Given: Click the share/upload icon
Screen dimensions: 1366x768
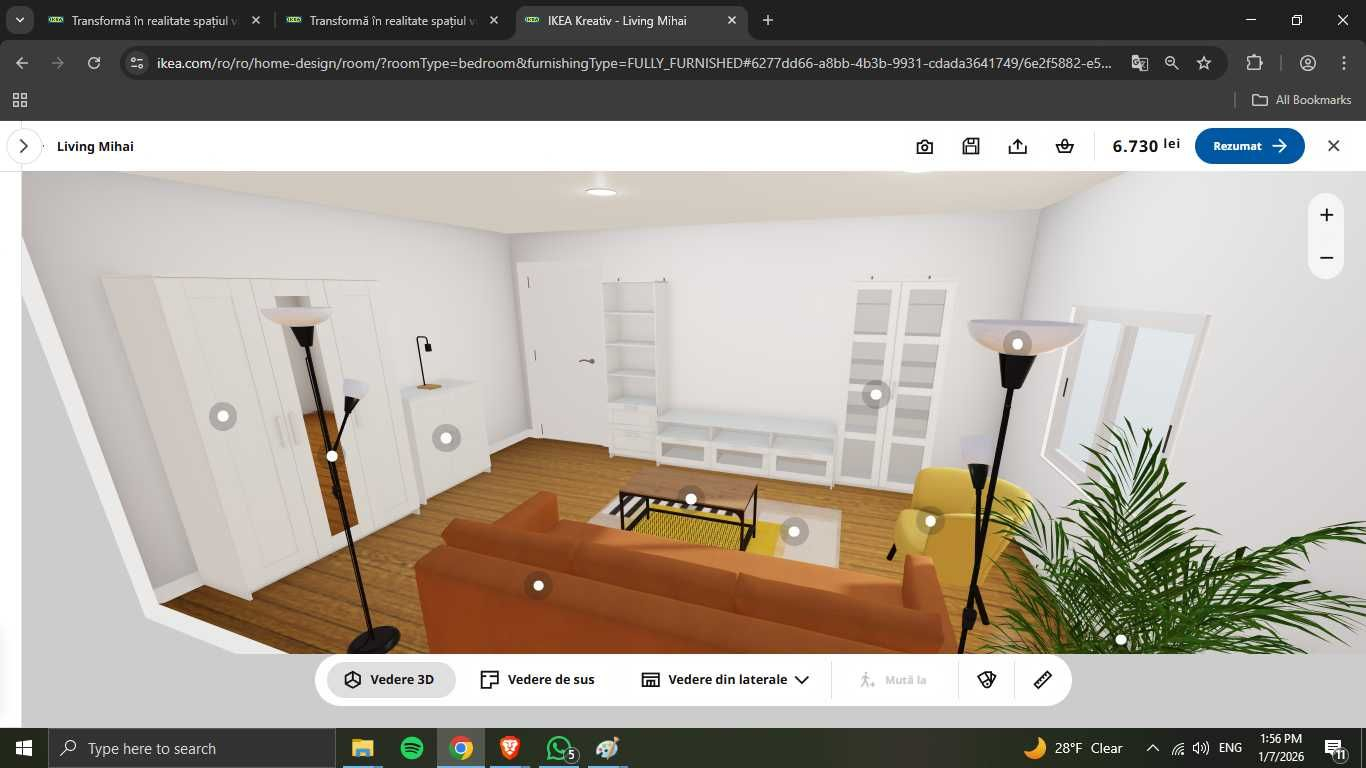Looking at the screenshot, I should point(1017,147).
